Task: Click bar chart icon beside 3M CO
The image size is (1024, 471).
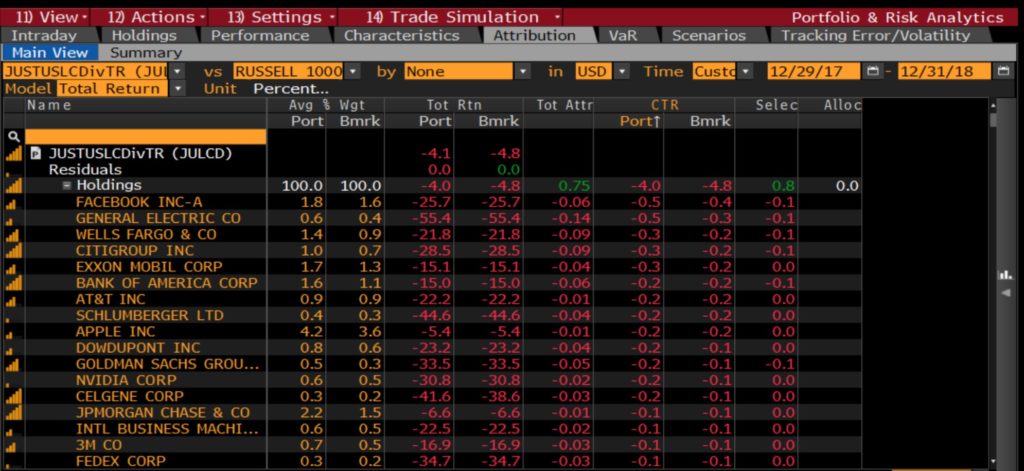Action: (11, 447)
